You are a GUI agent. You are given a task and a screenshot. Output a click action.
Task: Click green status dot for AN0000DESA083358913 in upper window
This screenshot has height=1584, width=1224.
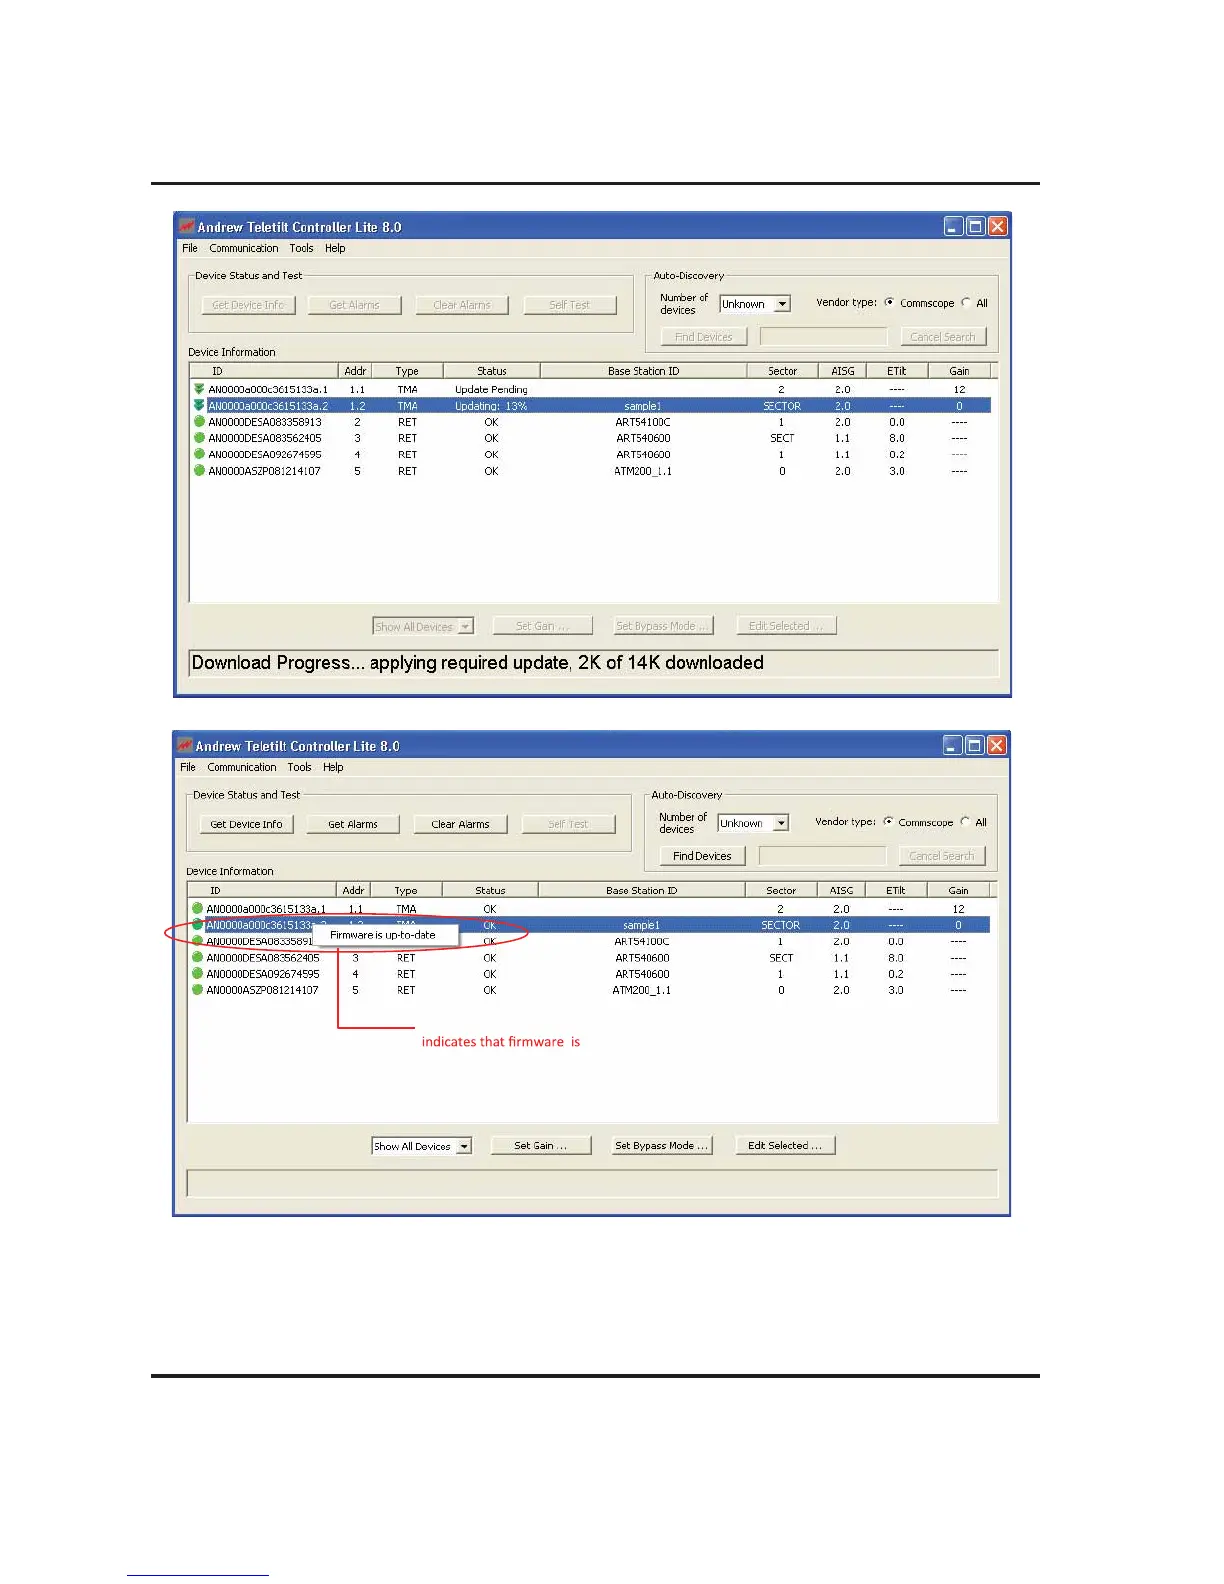pos(199,422)
